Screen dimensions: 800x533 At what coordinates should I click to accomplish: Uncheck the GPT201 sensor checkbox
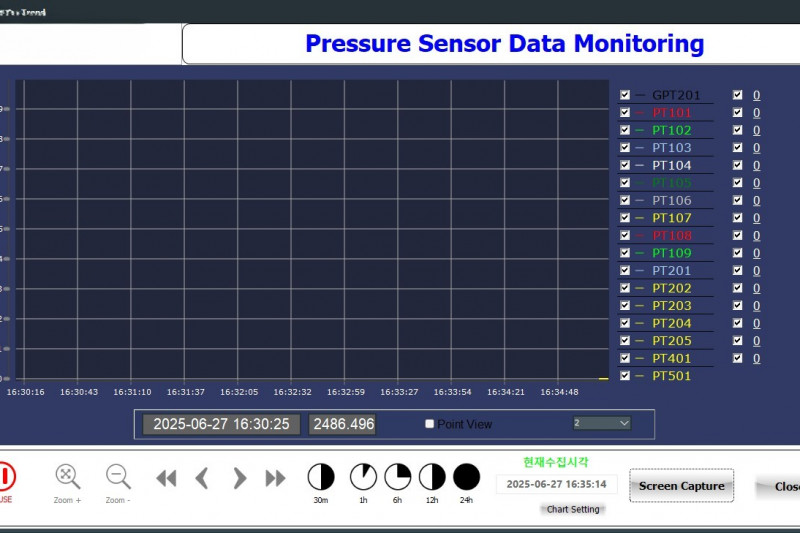click(625, 95)
